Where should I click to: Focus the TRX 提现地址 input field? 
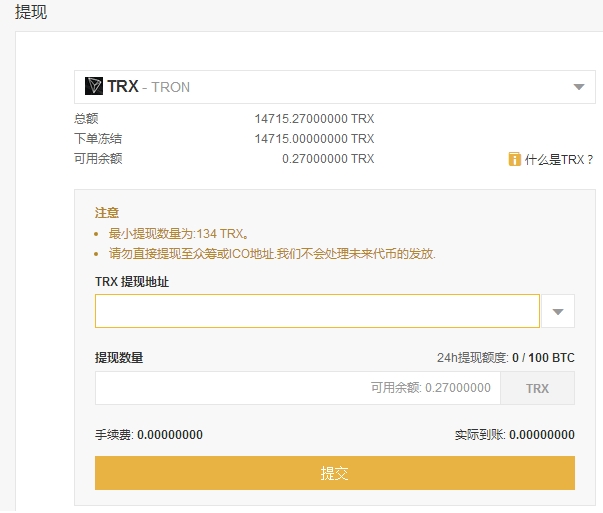(x=317, y=311)
